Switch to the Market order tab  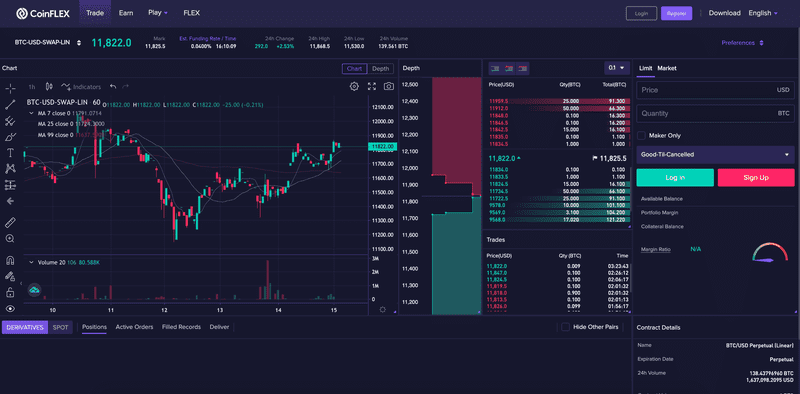click(x=667, y=68)
